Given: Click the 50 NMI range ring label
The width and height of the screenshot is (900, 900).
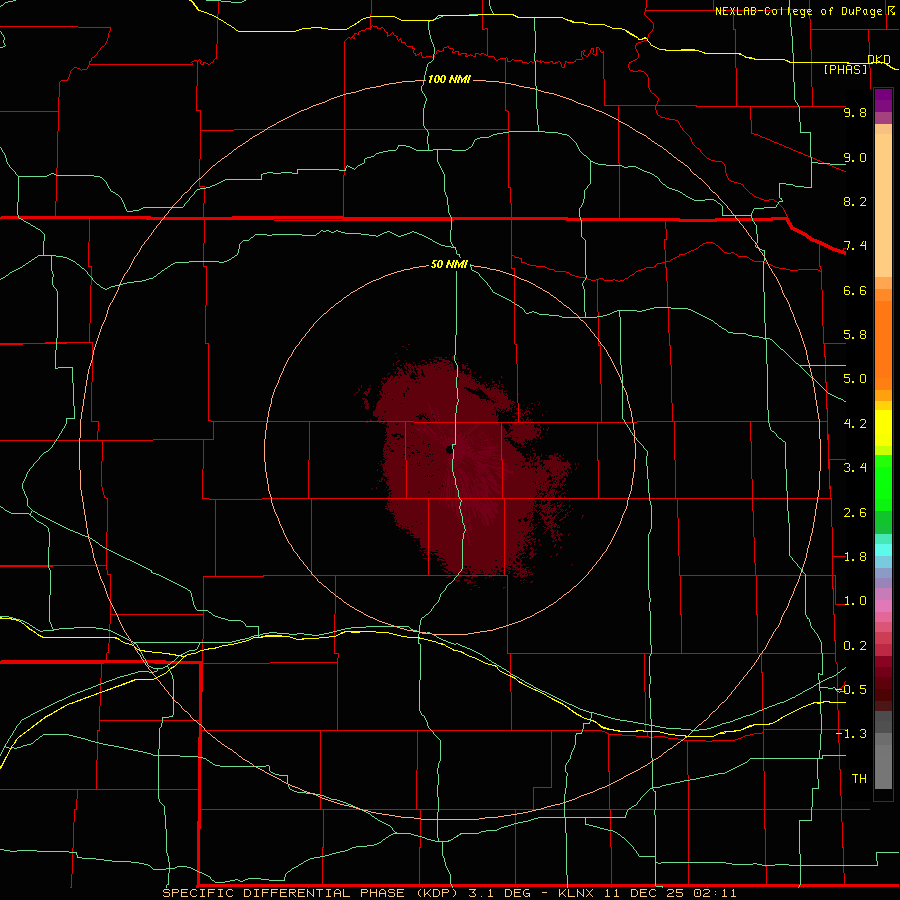Looking at the screenshot, I should 449,264.
